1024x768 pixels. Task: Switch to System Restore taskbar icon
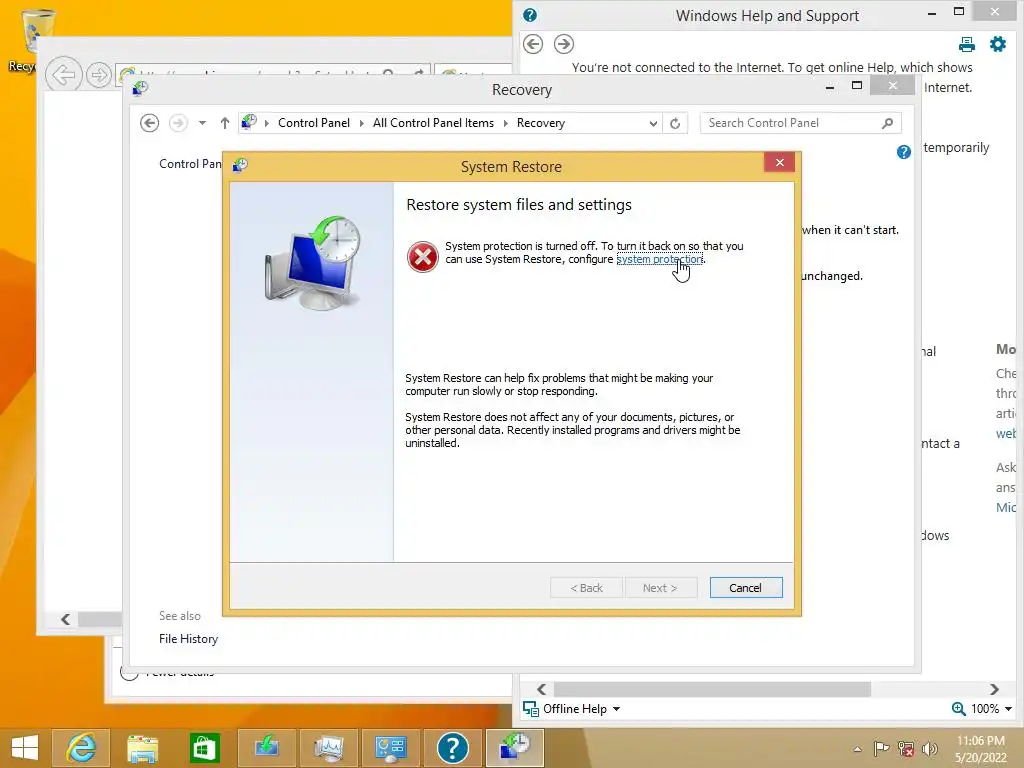515,748
